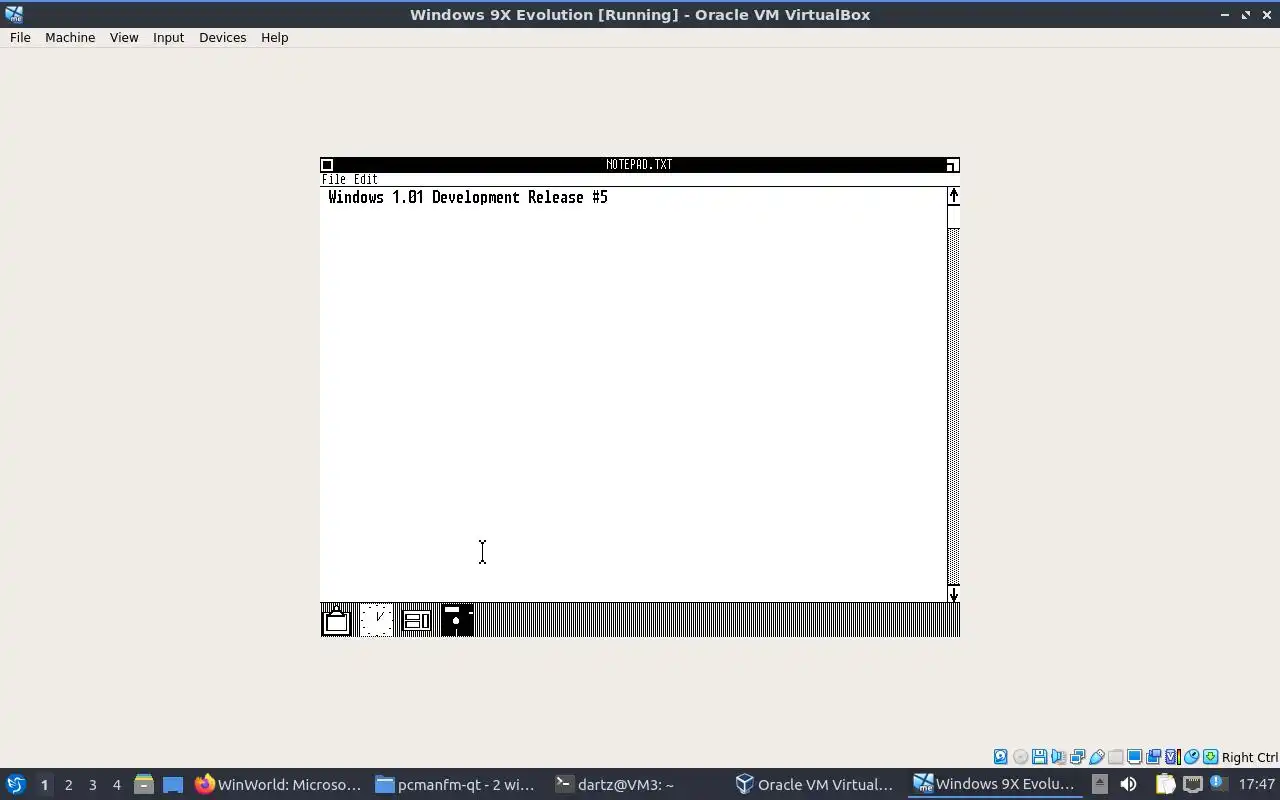Open the minimized Cardfile icon
The image size is (1280, 800).
pyautogui.click(x=417, y=620)
